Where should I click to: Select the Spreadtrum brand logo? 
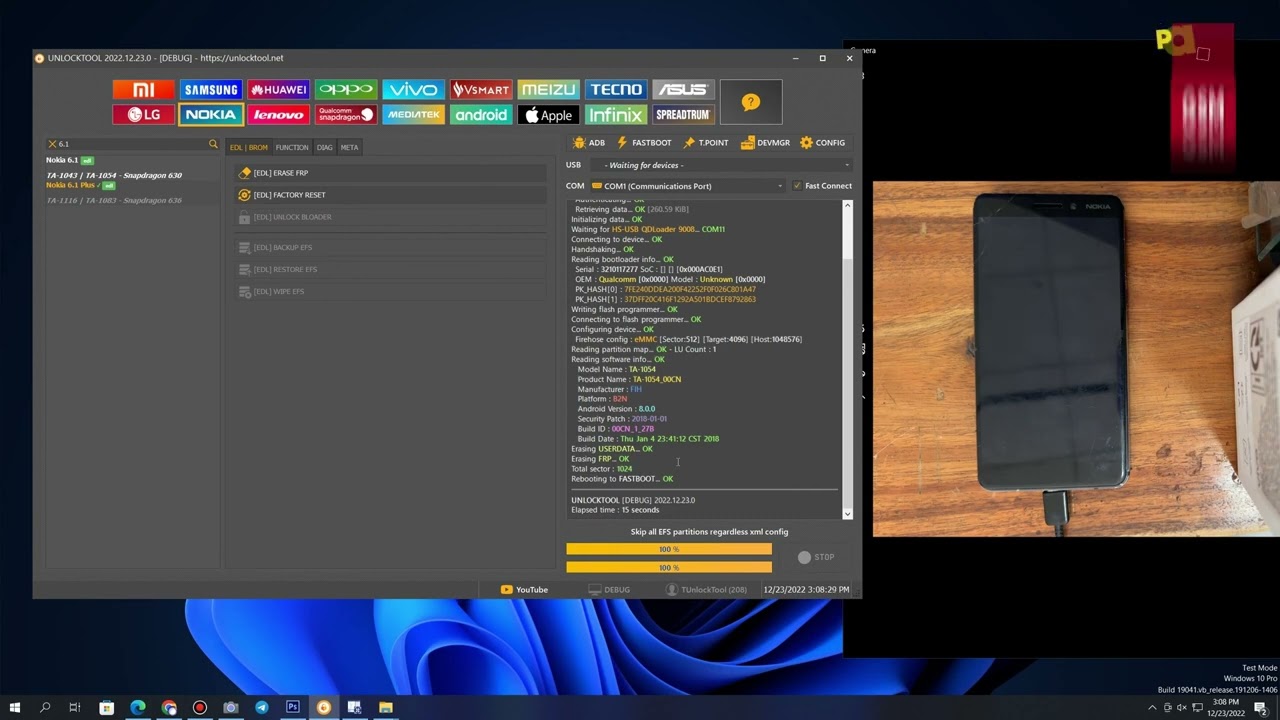(683, 115)
